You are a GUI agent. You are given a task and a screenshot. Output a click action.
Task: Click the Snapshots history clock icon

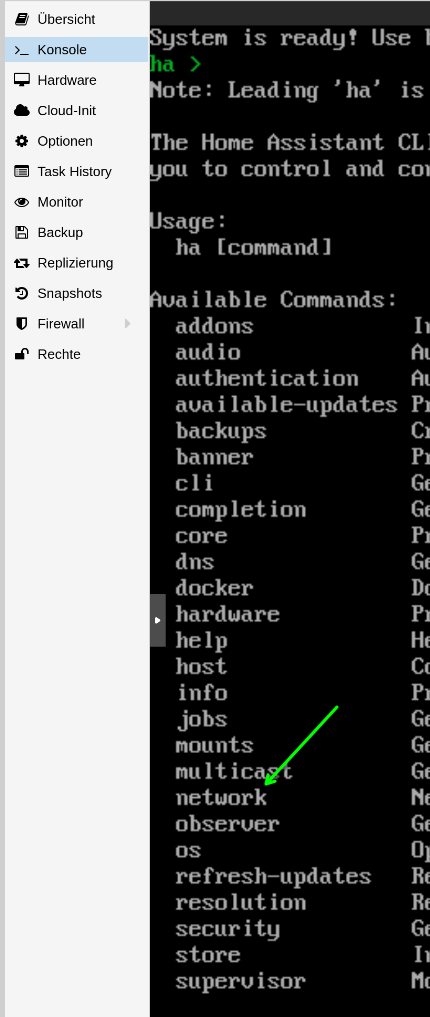21,294
